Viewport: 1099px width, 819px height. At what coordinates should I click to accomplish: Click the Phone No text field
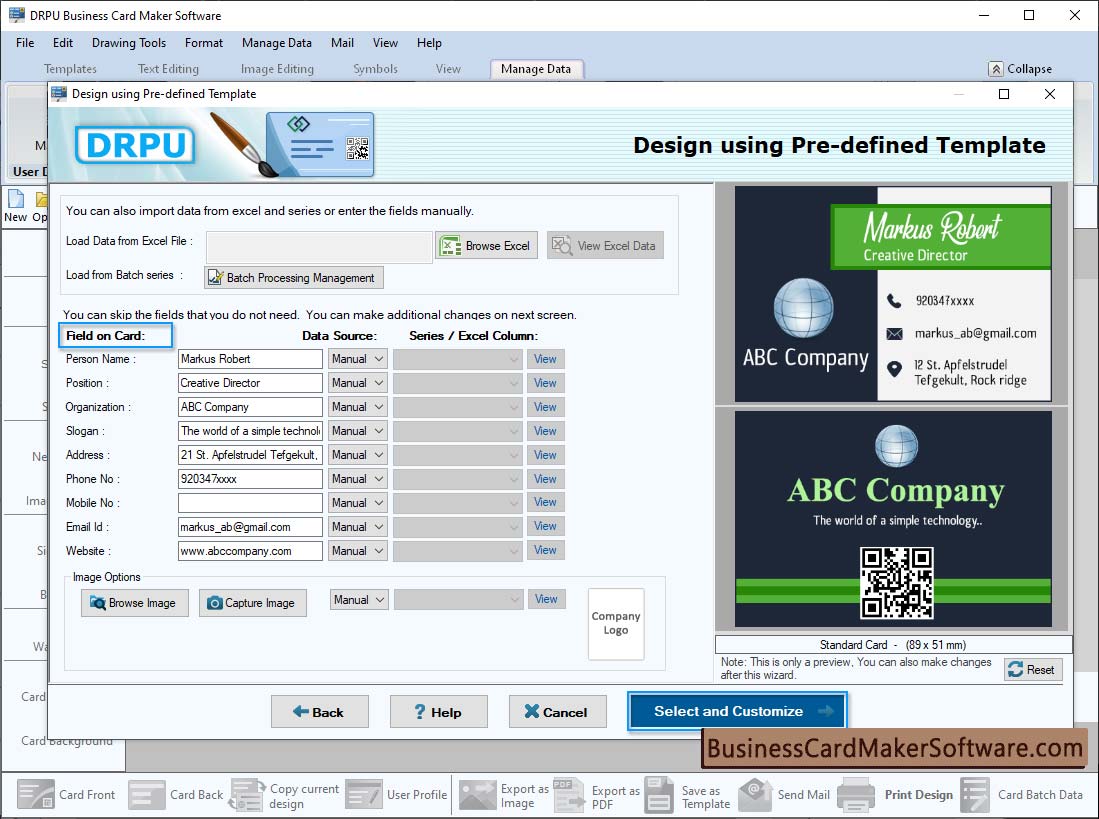click(x=250, y=479)
